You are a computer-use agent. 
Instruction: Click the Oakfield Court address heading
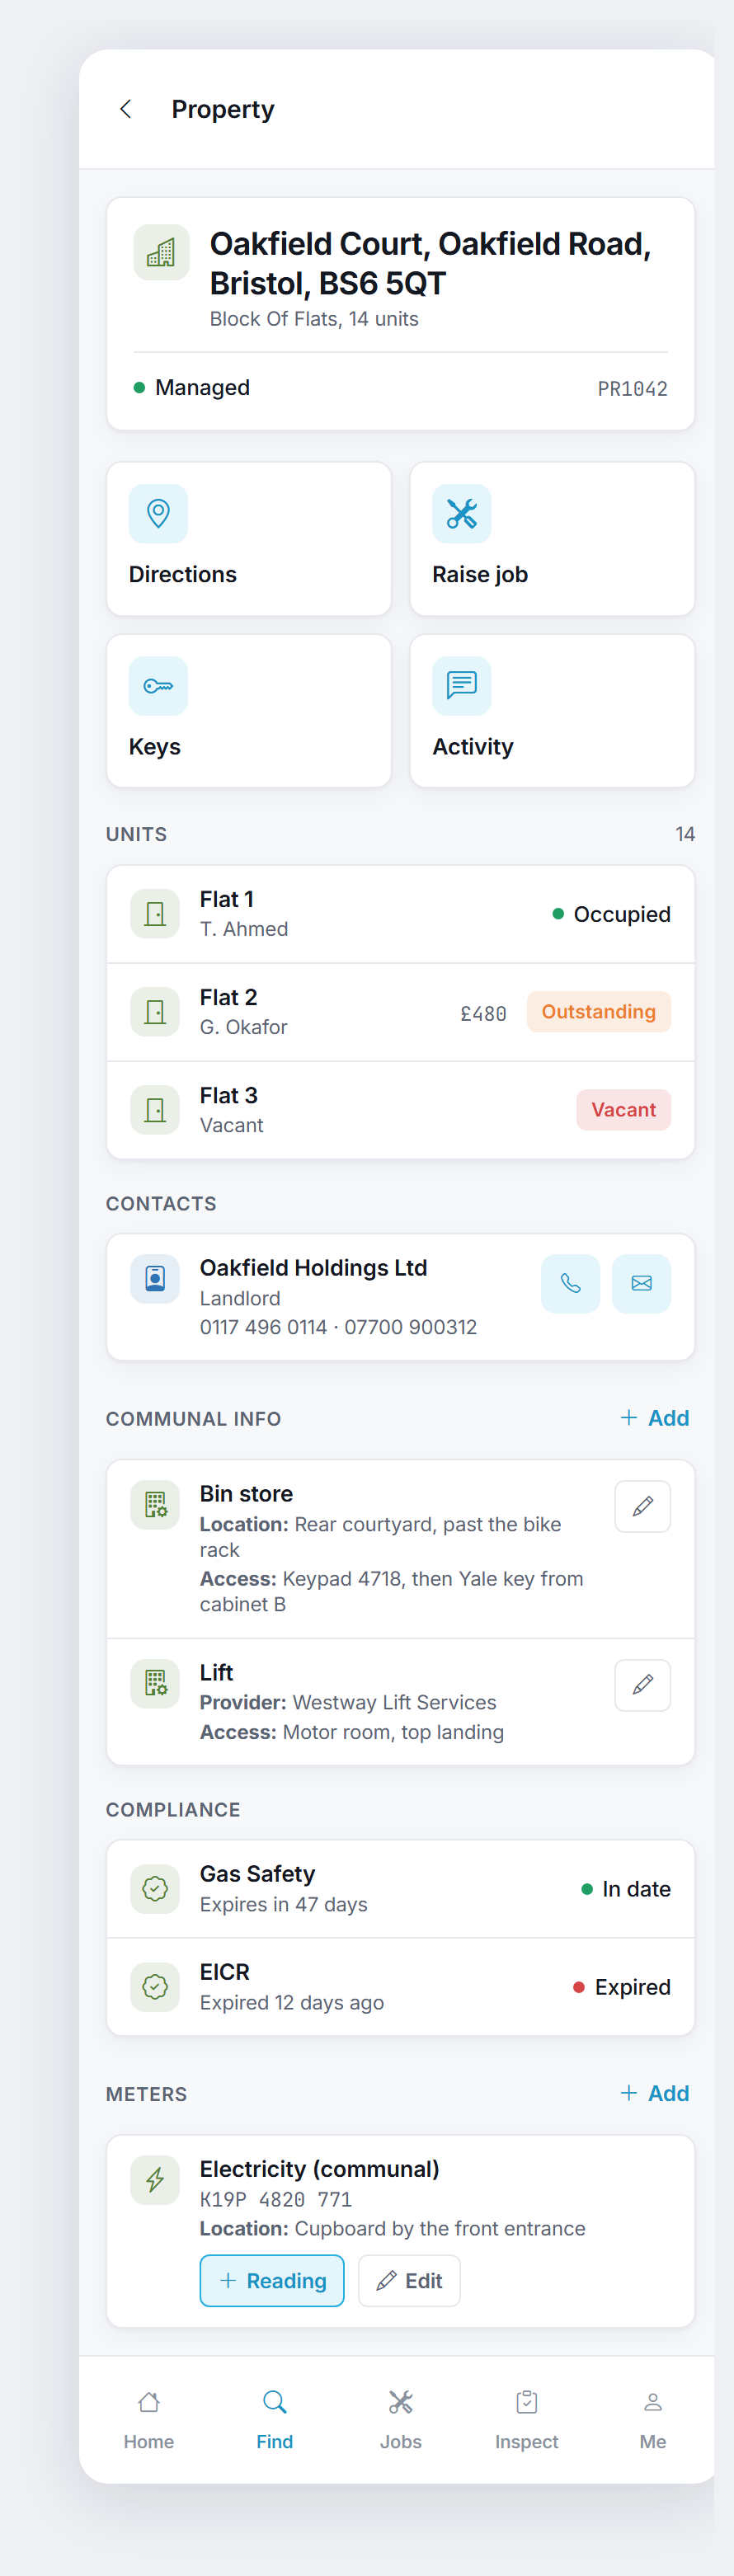coord(430,263)
